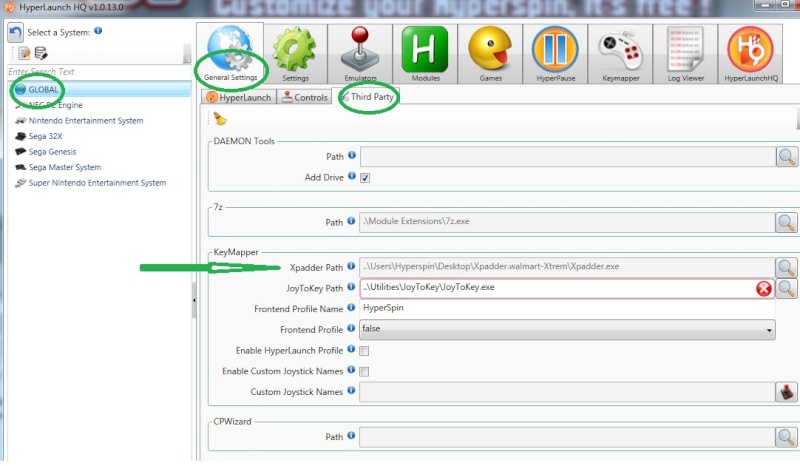This screenshot has height=466, width=800.
Task: Click info icon next to Frontend Profile Name
Action: pos(351,307)
